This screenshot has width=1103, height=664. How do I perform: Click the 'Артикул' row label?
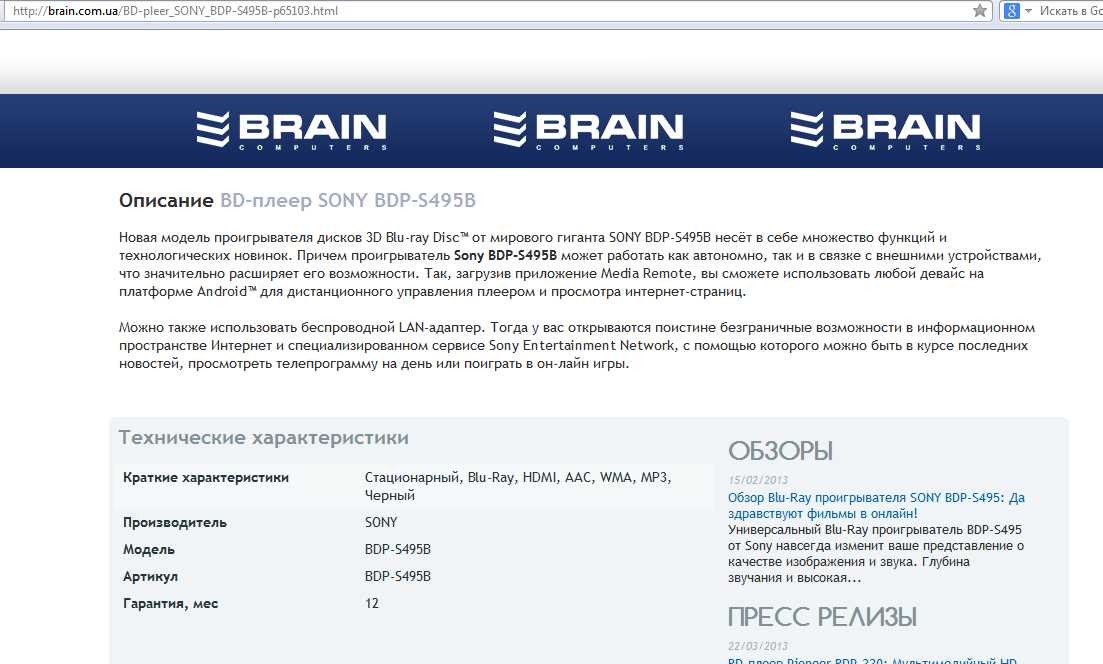[x=151, y=577]
